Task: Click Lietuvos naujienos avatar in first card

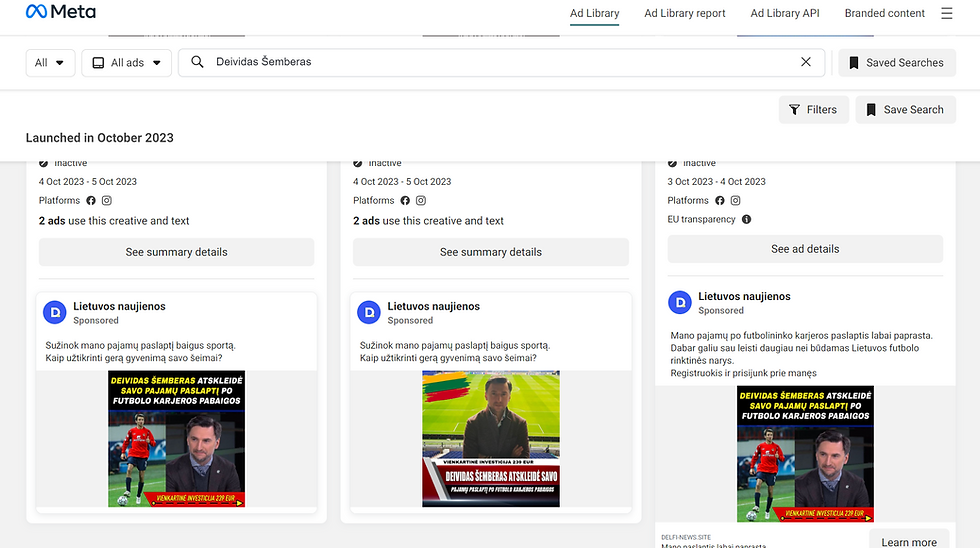Action: click(x=54, y=312)
